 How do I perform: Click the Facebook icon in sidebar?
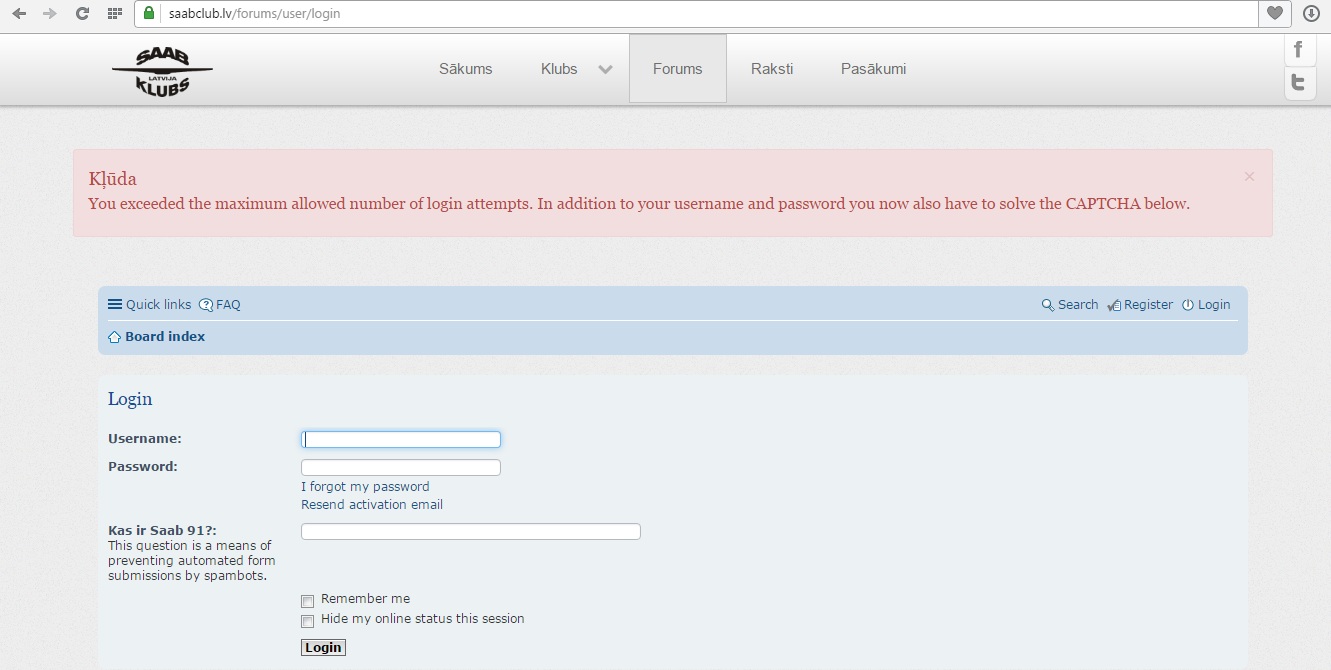(x=1298, y=50)
